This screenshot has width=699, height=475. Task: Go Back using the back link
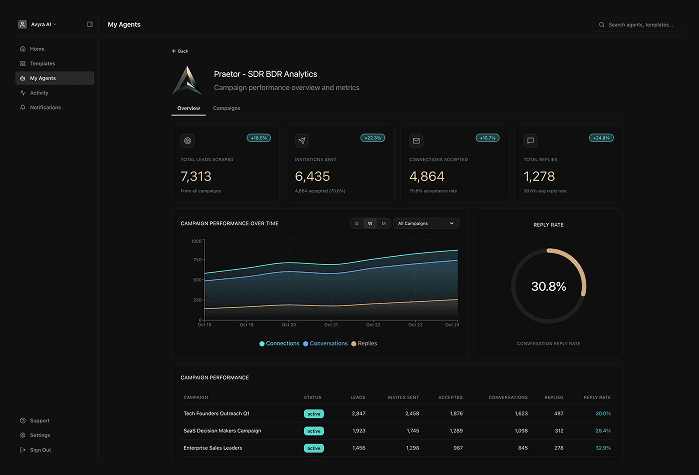click(180, 50)
